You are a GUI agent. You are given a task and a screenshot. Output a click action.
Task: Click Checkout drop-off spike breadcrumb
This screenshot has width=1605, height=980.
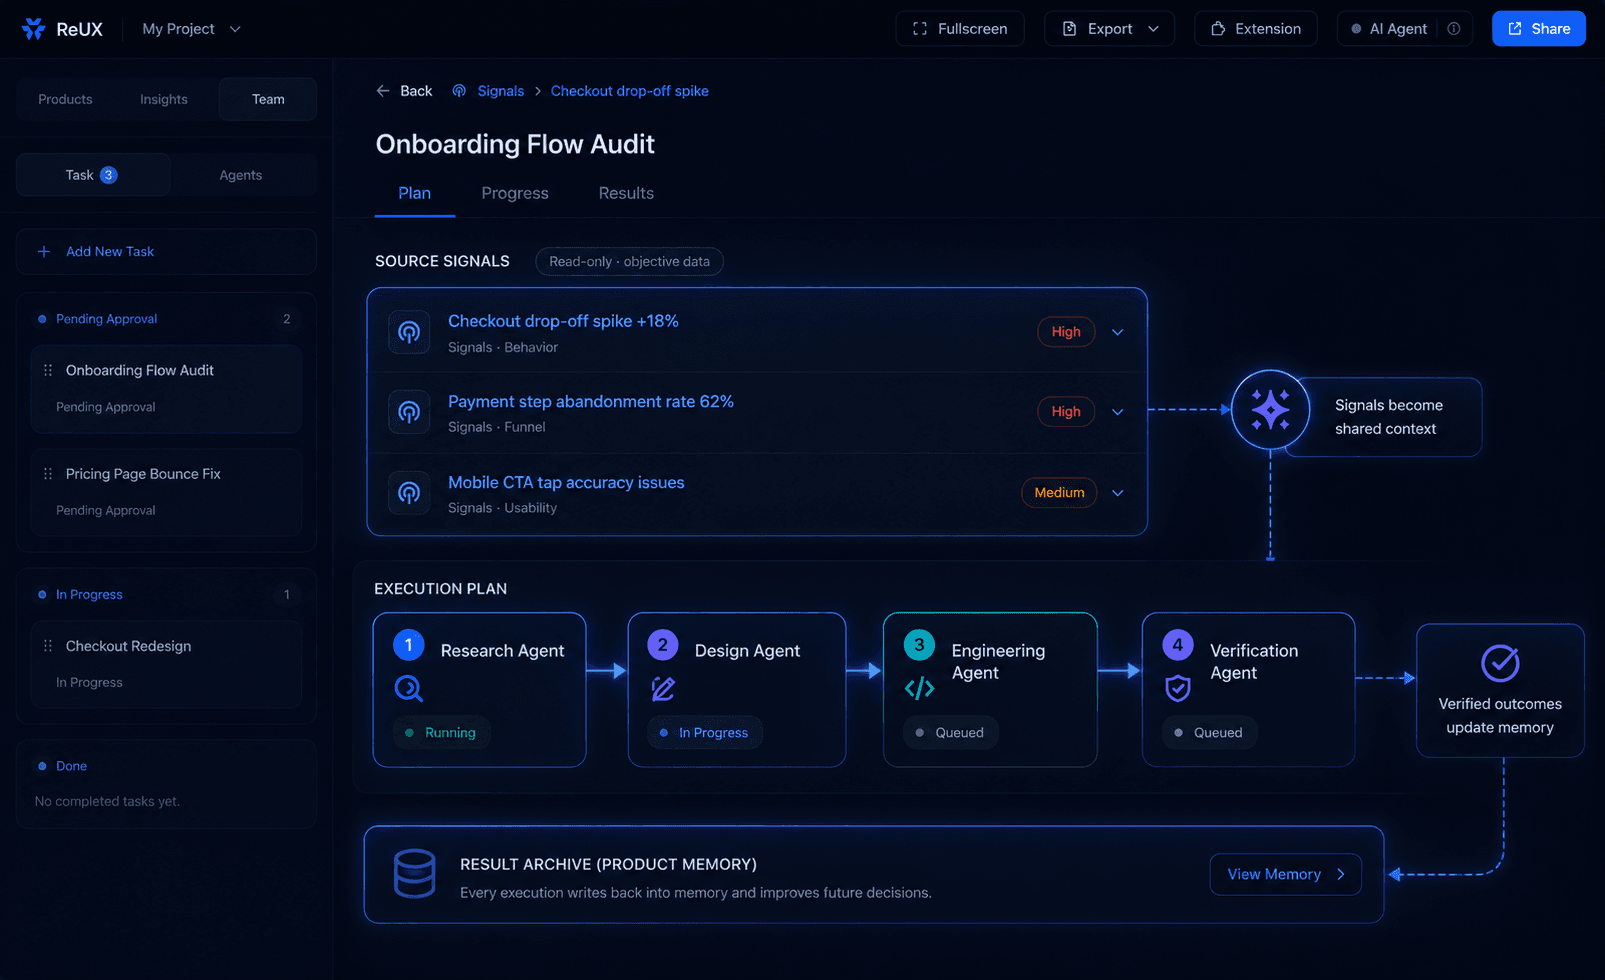pos(630,91)
